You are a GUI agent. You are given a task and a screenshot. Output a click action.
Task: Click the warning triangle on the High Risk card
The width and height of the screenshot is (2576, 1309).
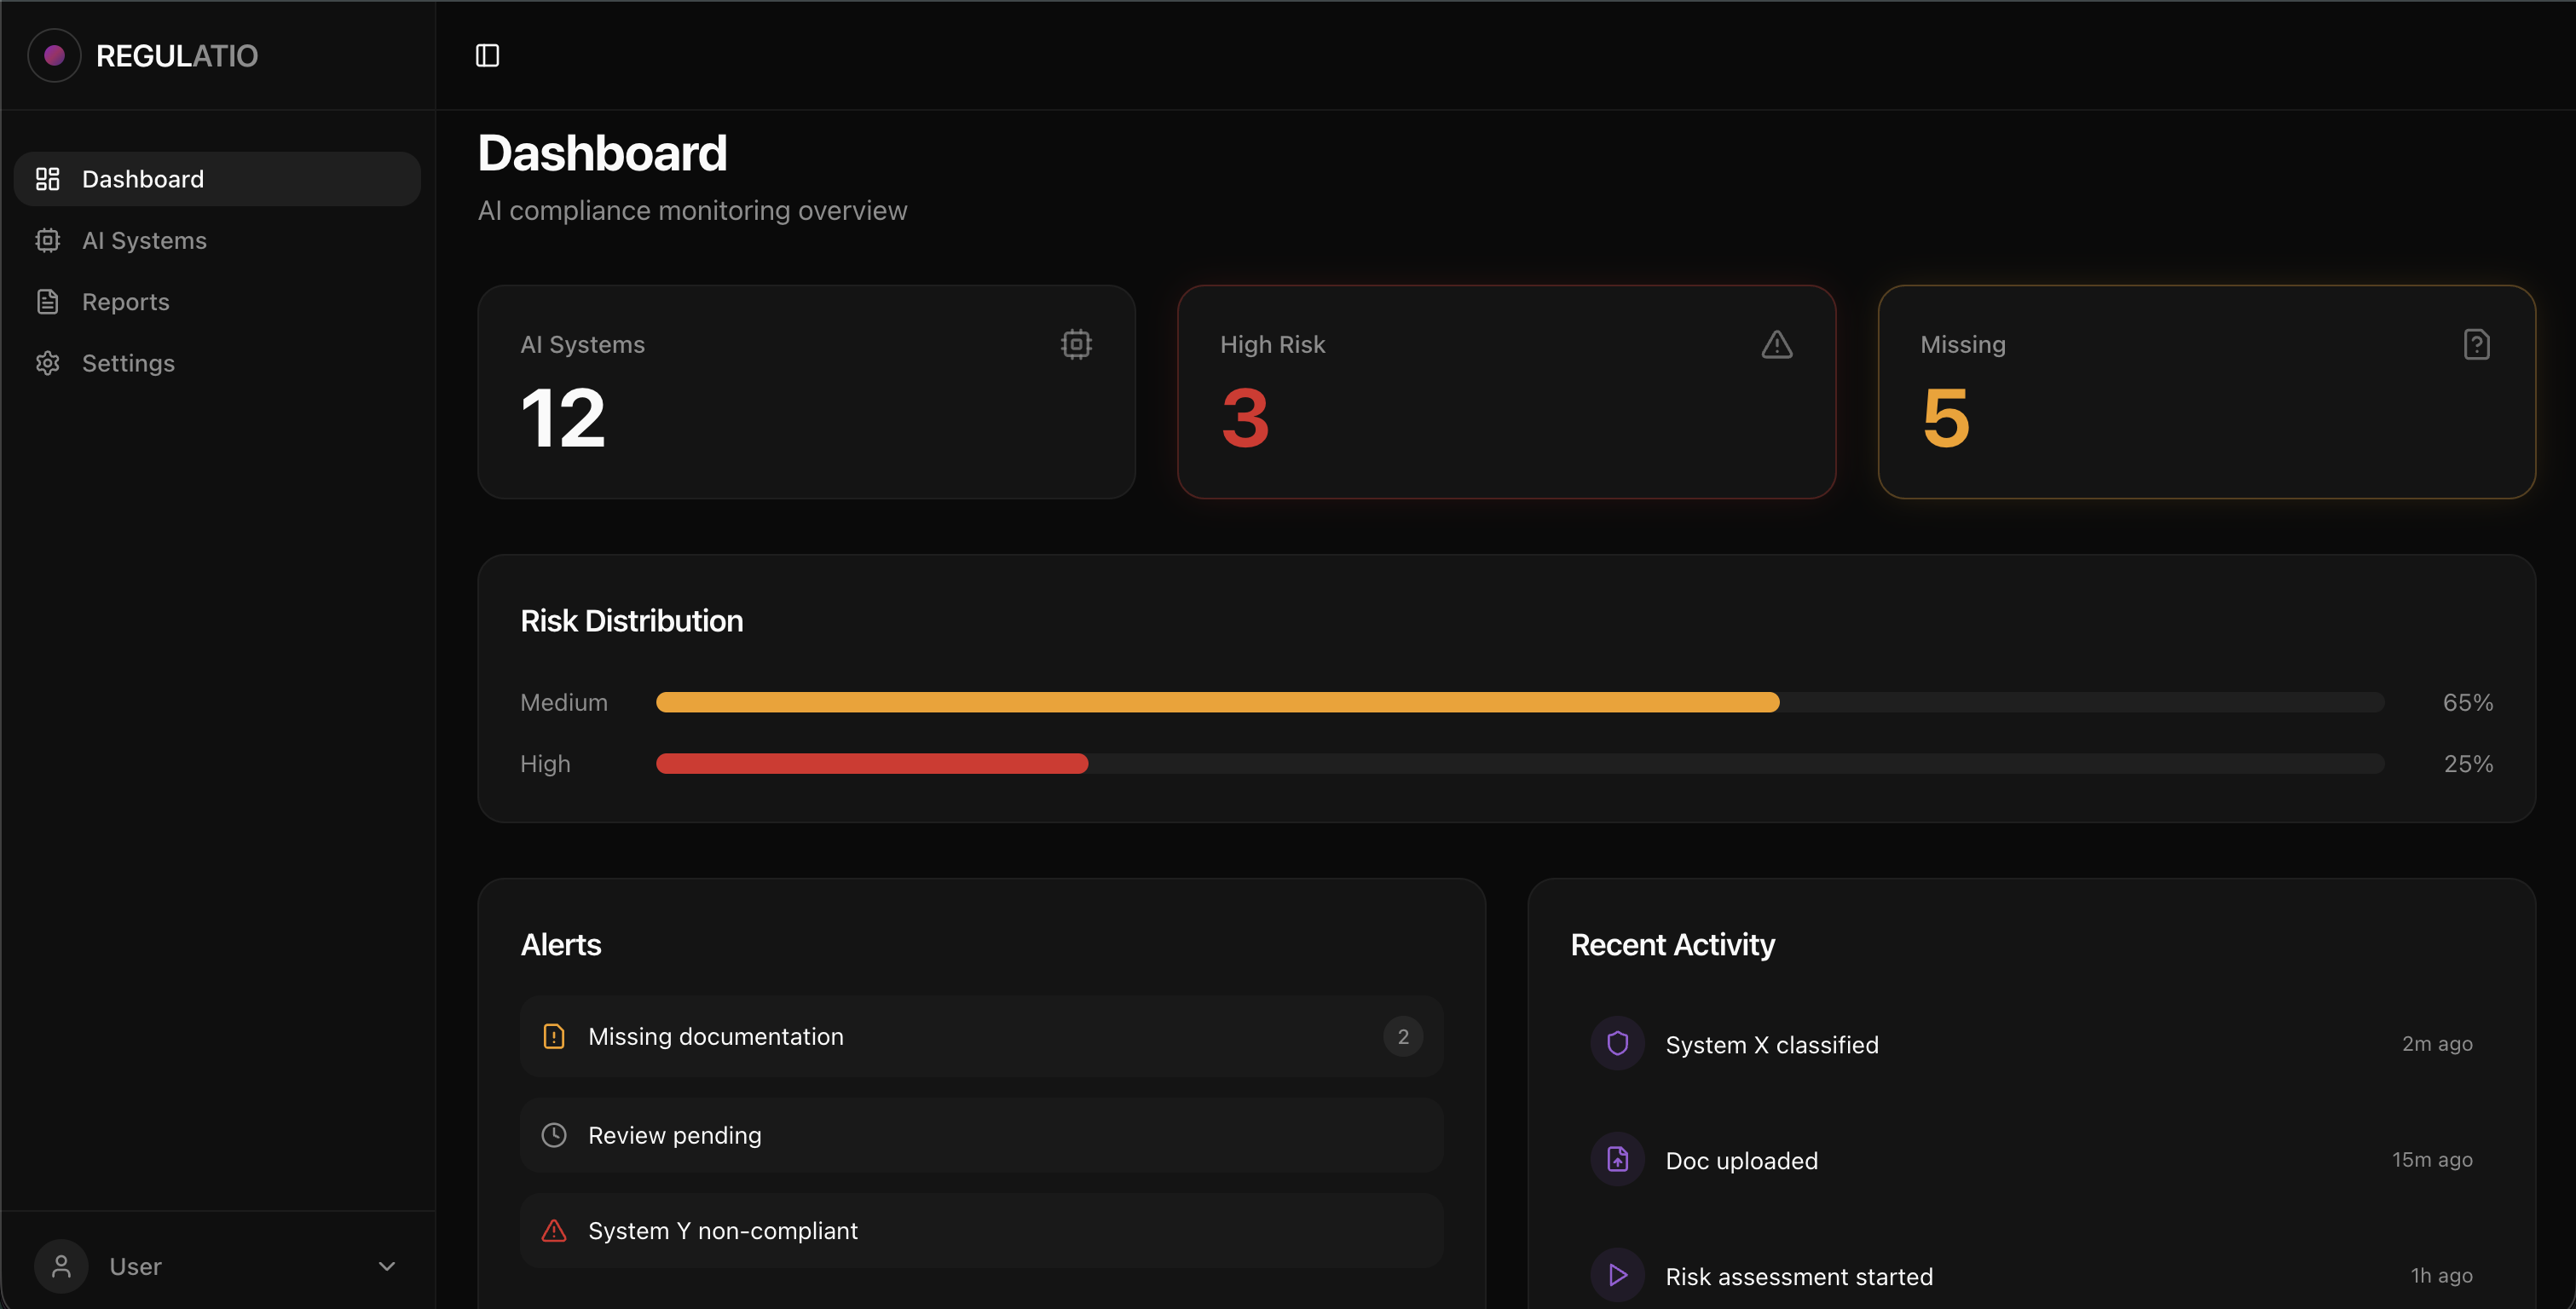pyautogui.click(x=1777, y=344)
